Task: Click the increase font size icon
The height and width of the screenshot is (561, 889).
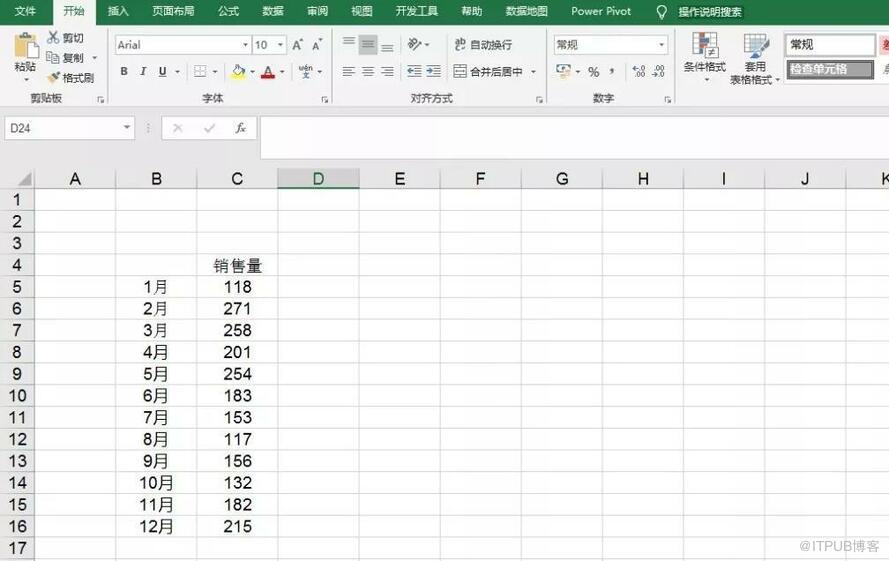Action: pos(298,45)
